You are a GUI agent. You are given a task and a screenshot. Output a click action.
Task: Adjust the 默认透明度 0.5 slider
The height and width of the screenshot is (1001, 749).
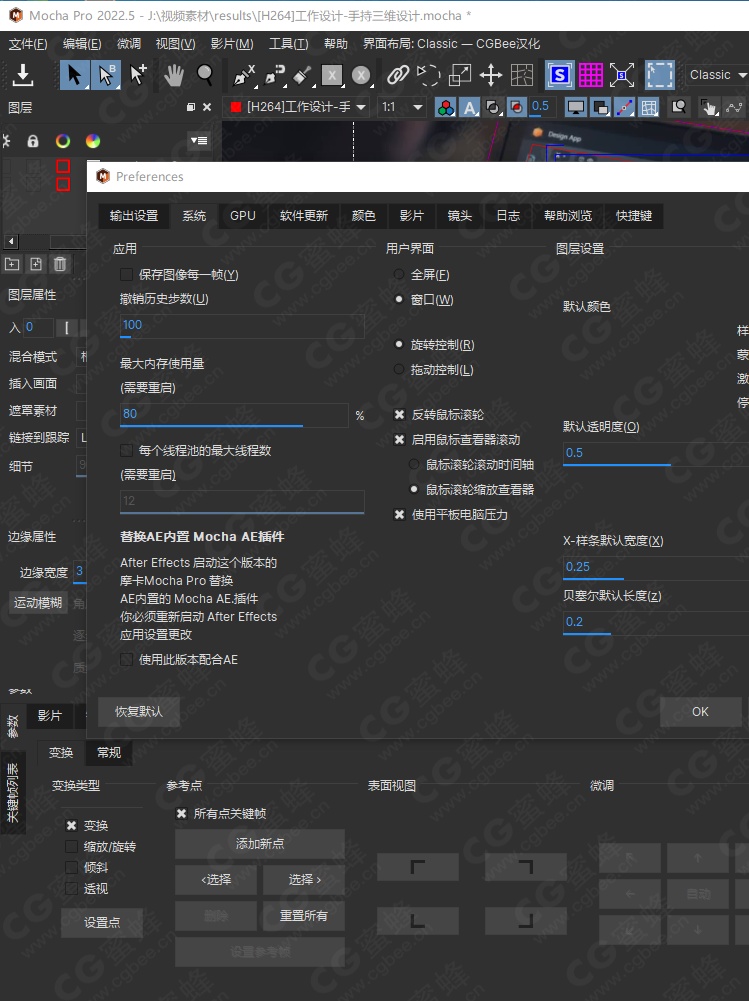point(656,453)
